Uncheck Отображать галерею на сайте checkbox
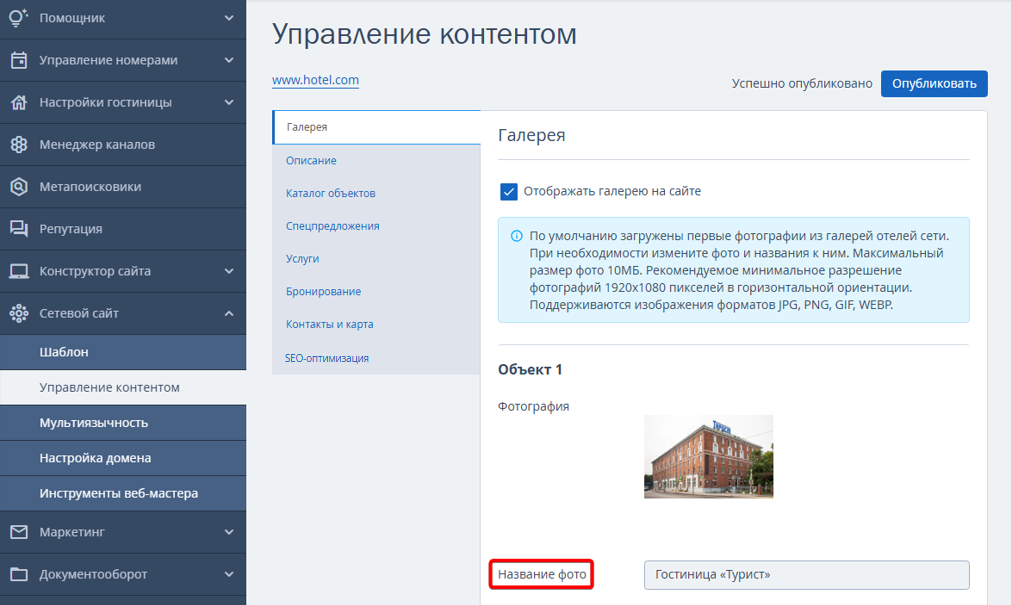Screen dimensions: 1011x605 (509, 192)
